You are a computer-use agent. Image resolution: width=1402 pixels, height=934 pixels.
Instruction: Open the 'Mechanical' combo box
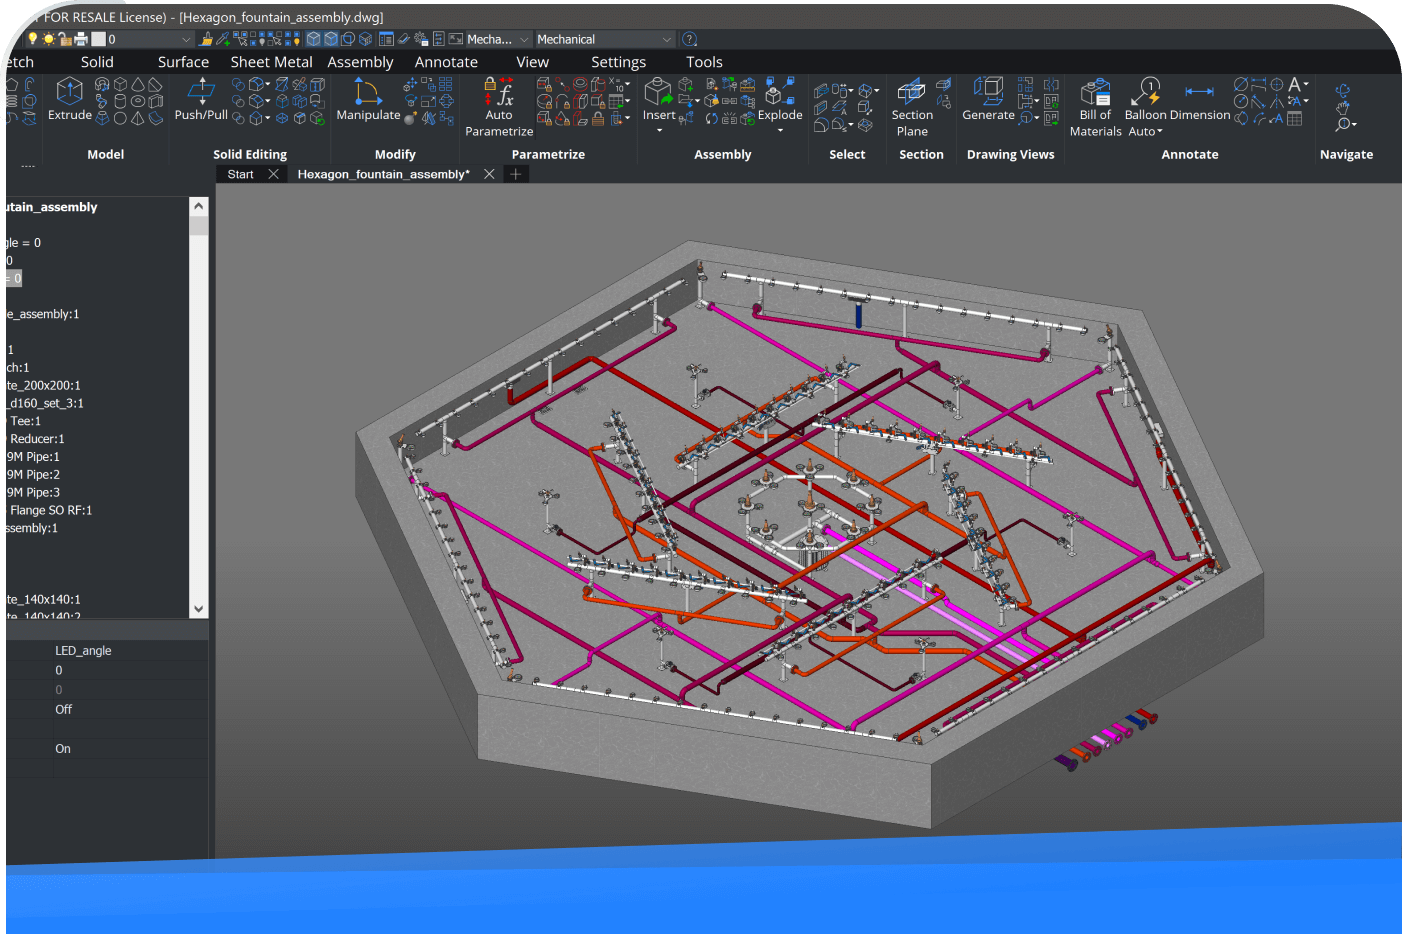[604, 39]
